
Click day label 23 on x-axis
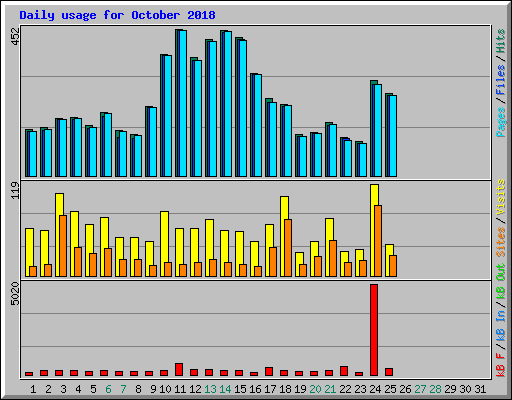point(360,389)
